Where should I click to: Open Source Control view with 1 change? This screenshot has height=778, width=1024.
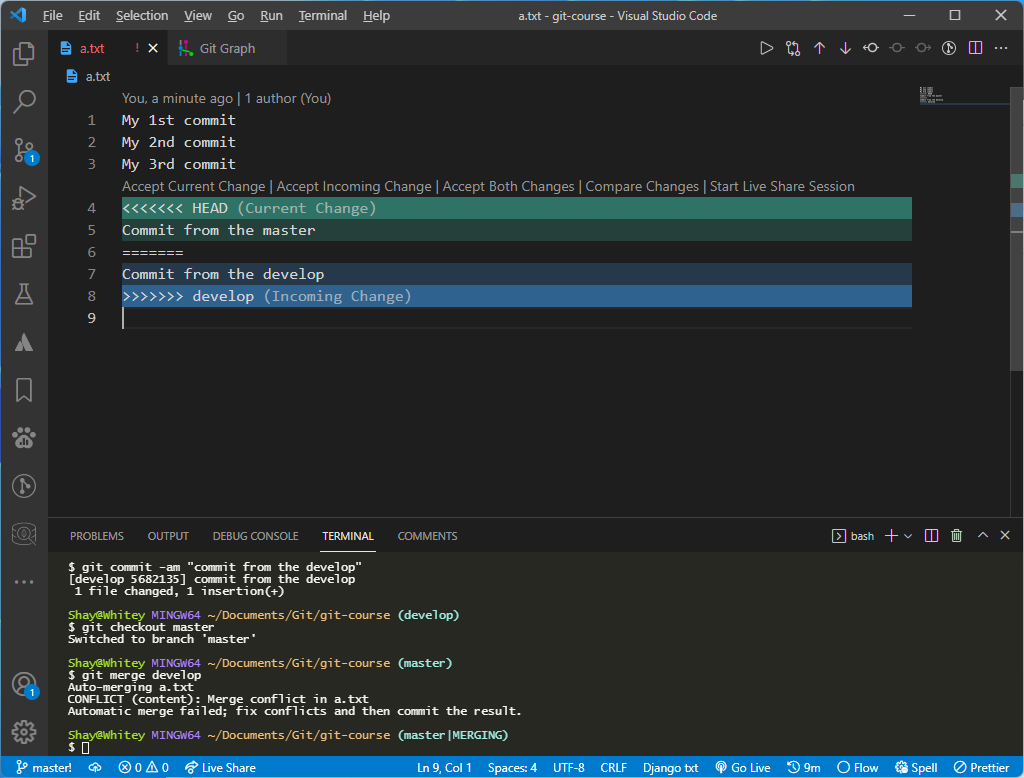(24, 150)
